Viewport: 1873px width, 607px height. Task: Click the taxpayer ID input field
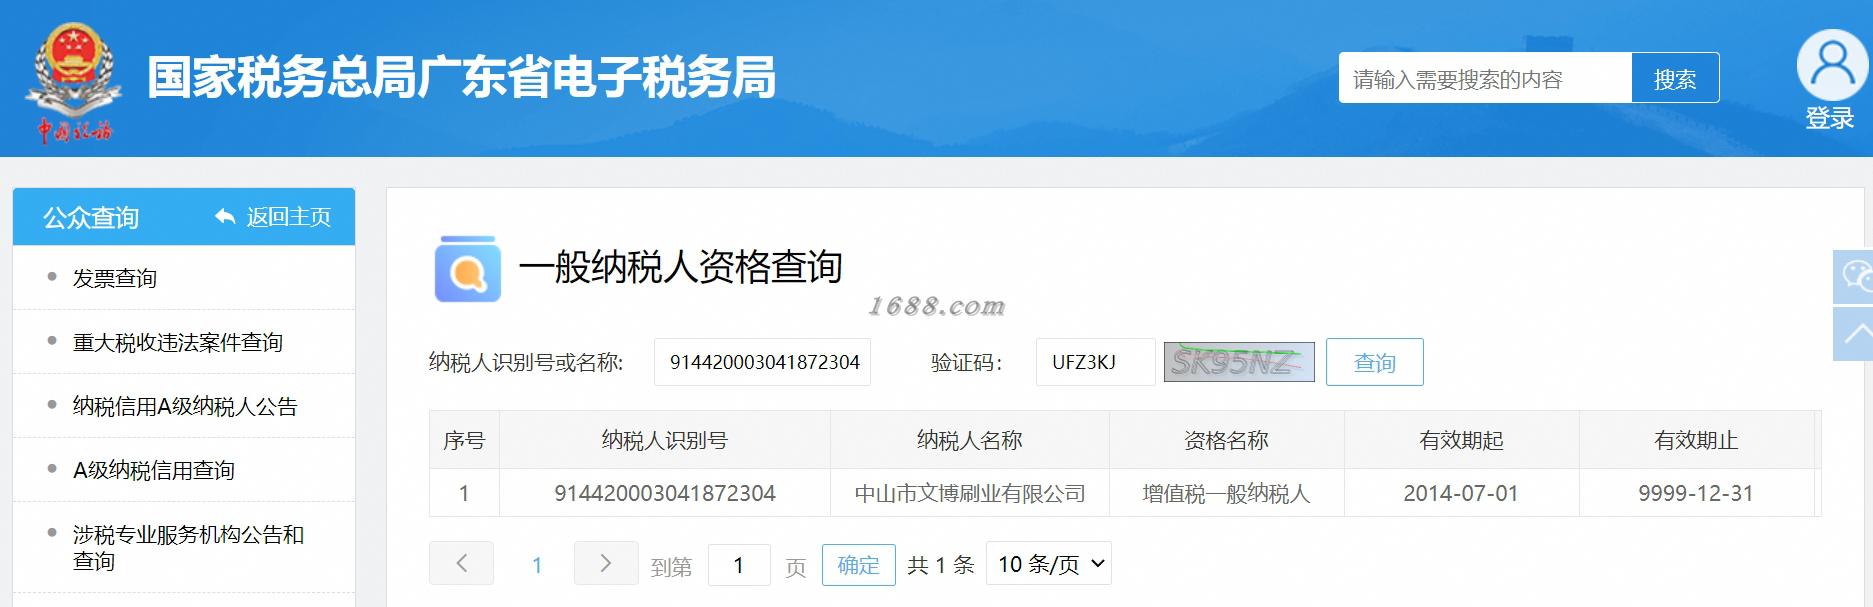coord(763,362)
